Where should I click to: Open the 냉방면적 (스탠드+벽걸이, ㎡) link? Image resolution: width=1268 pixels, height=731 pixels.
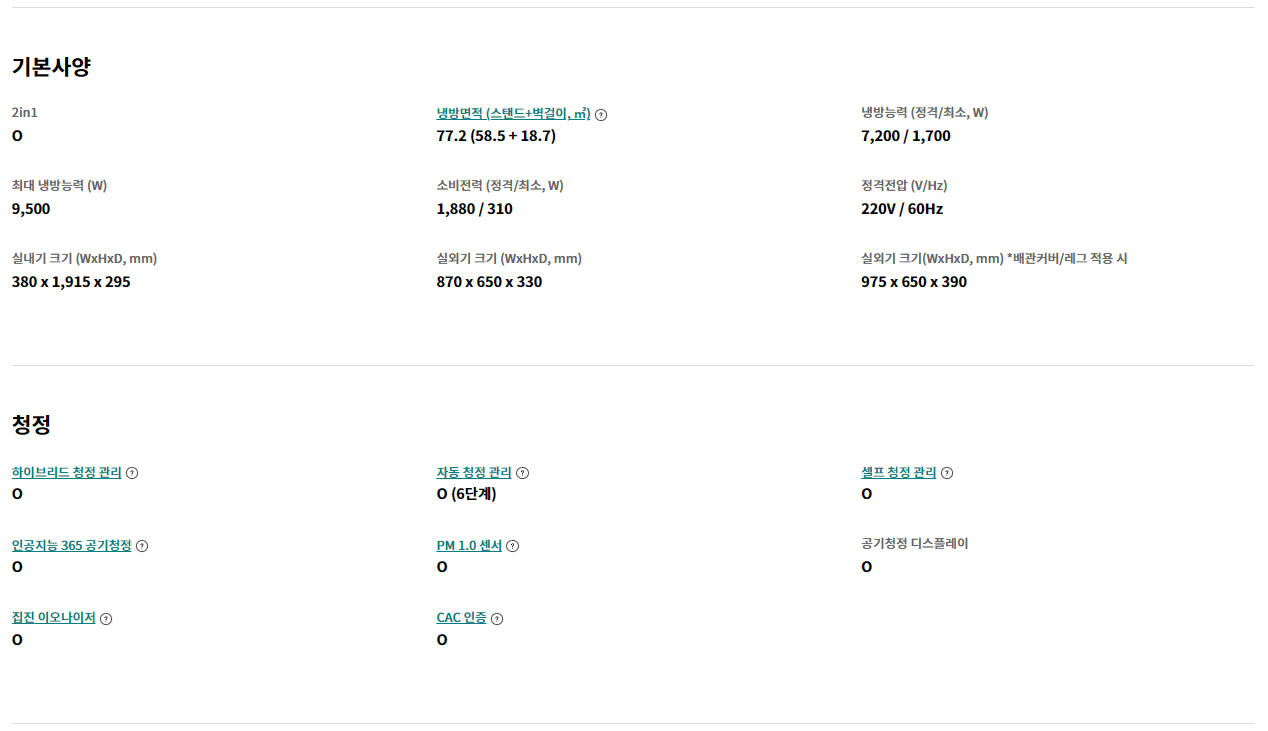[x=513, y=113]
